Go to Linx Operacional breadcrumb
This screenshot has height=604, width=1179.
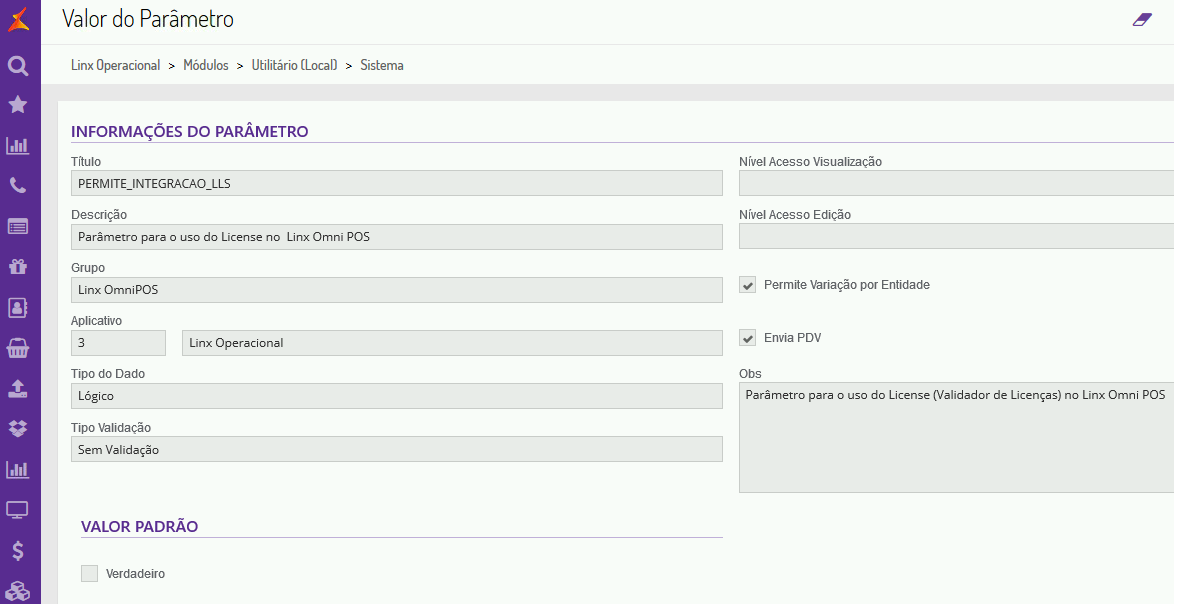[115, 65]
